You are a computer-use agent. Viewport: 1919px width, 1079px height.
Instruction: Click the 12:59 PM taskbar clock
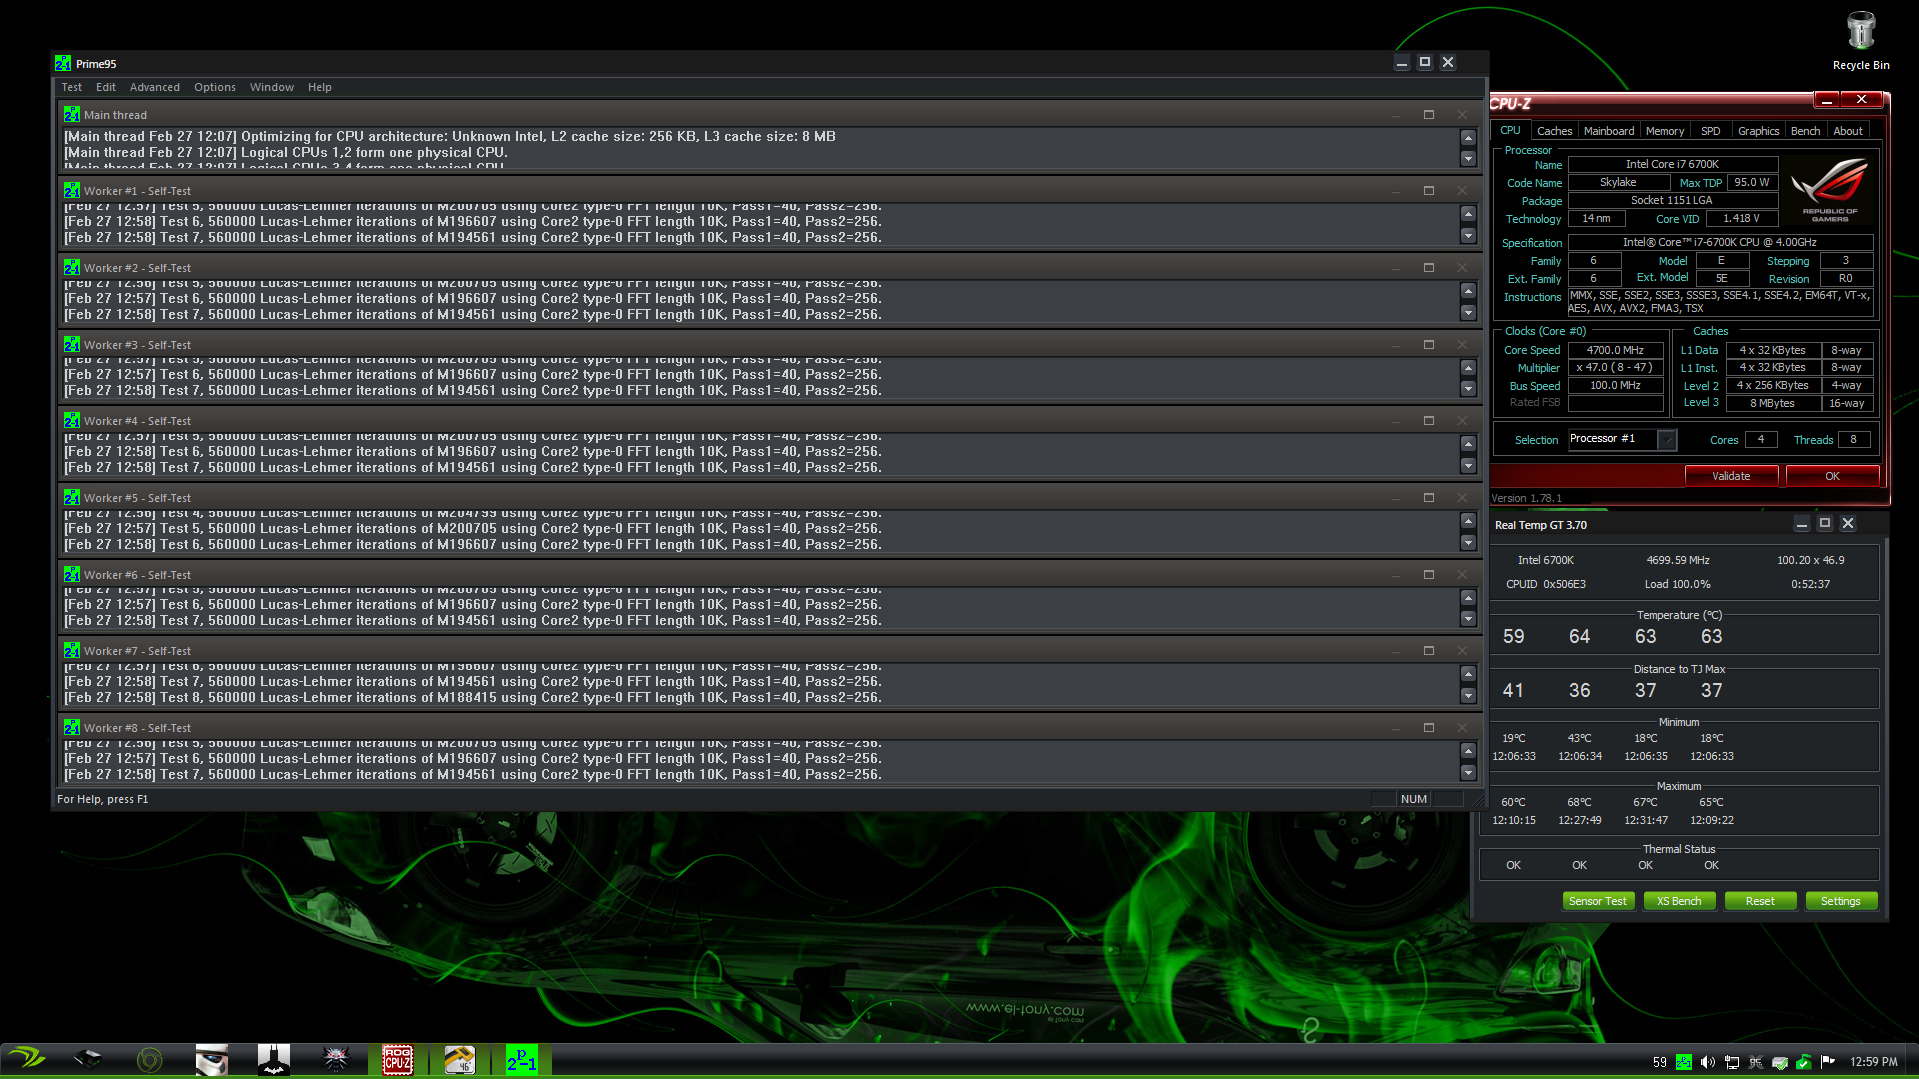pyautogui.click(x=1873, y=1062)
